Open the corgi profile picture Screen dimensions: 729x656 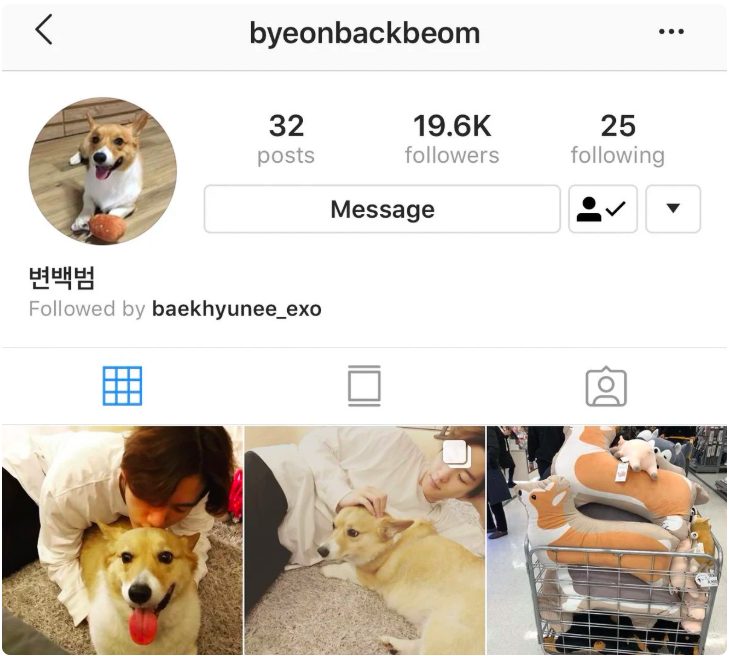tap(103, 171)
